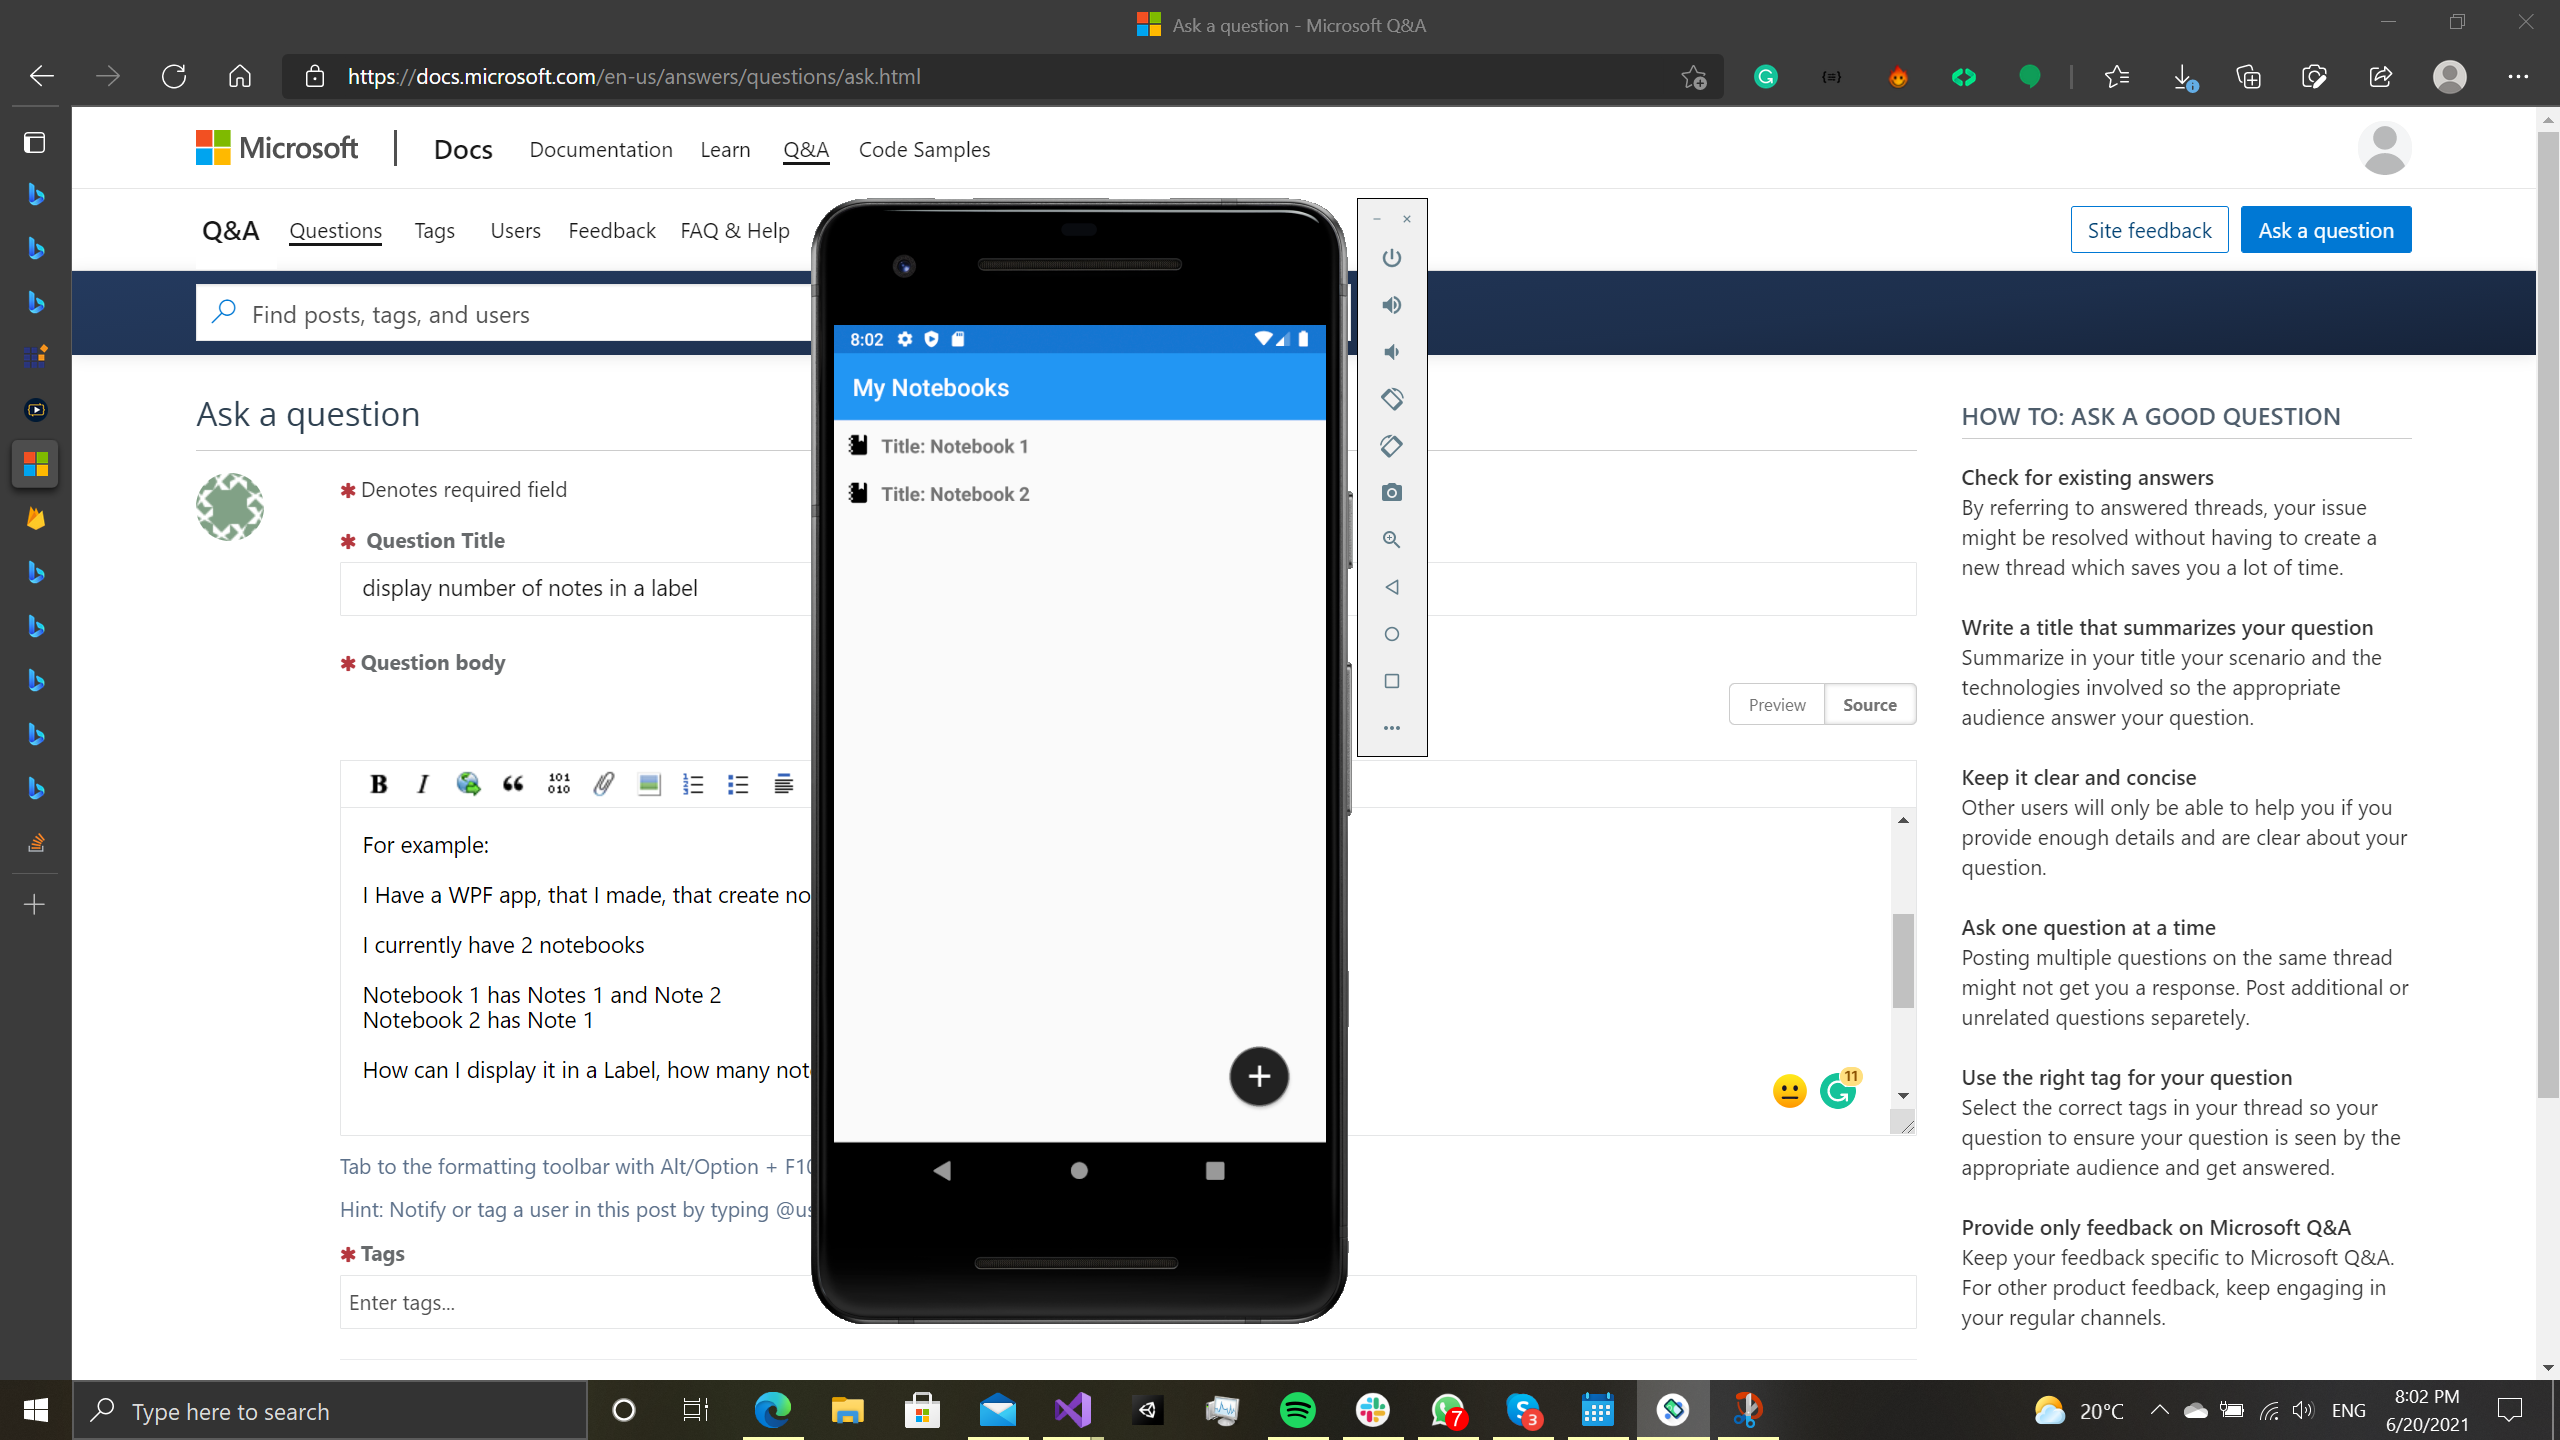
Task: Take emulator screenshot with camera icon
Action: [x=1391, y=493]
